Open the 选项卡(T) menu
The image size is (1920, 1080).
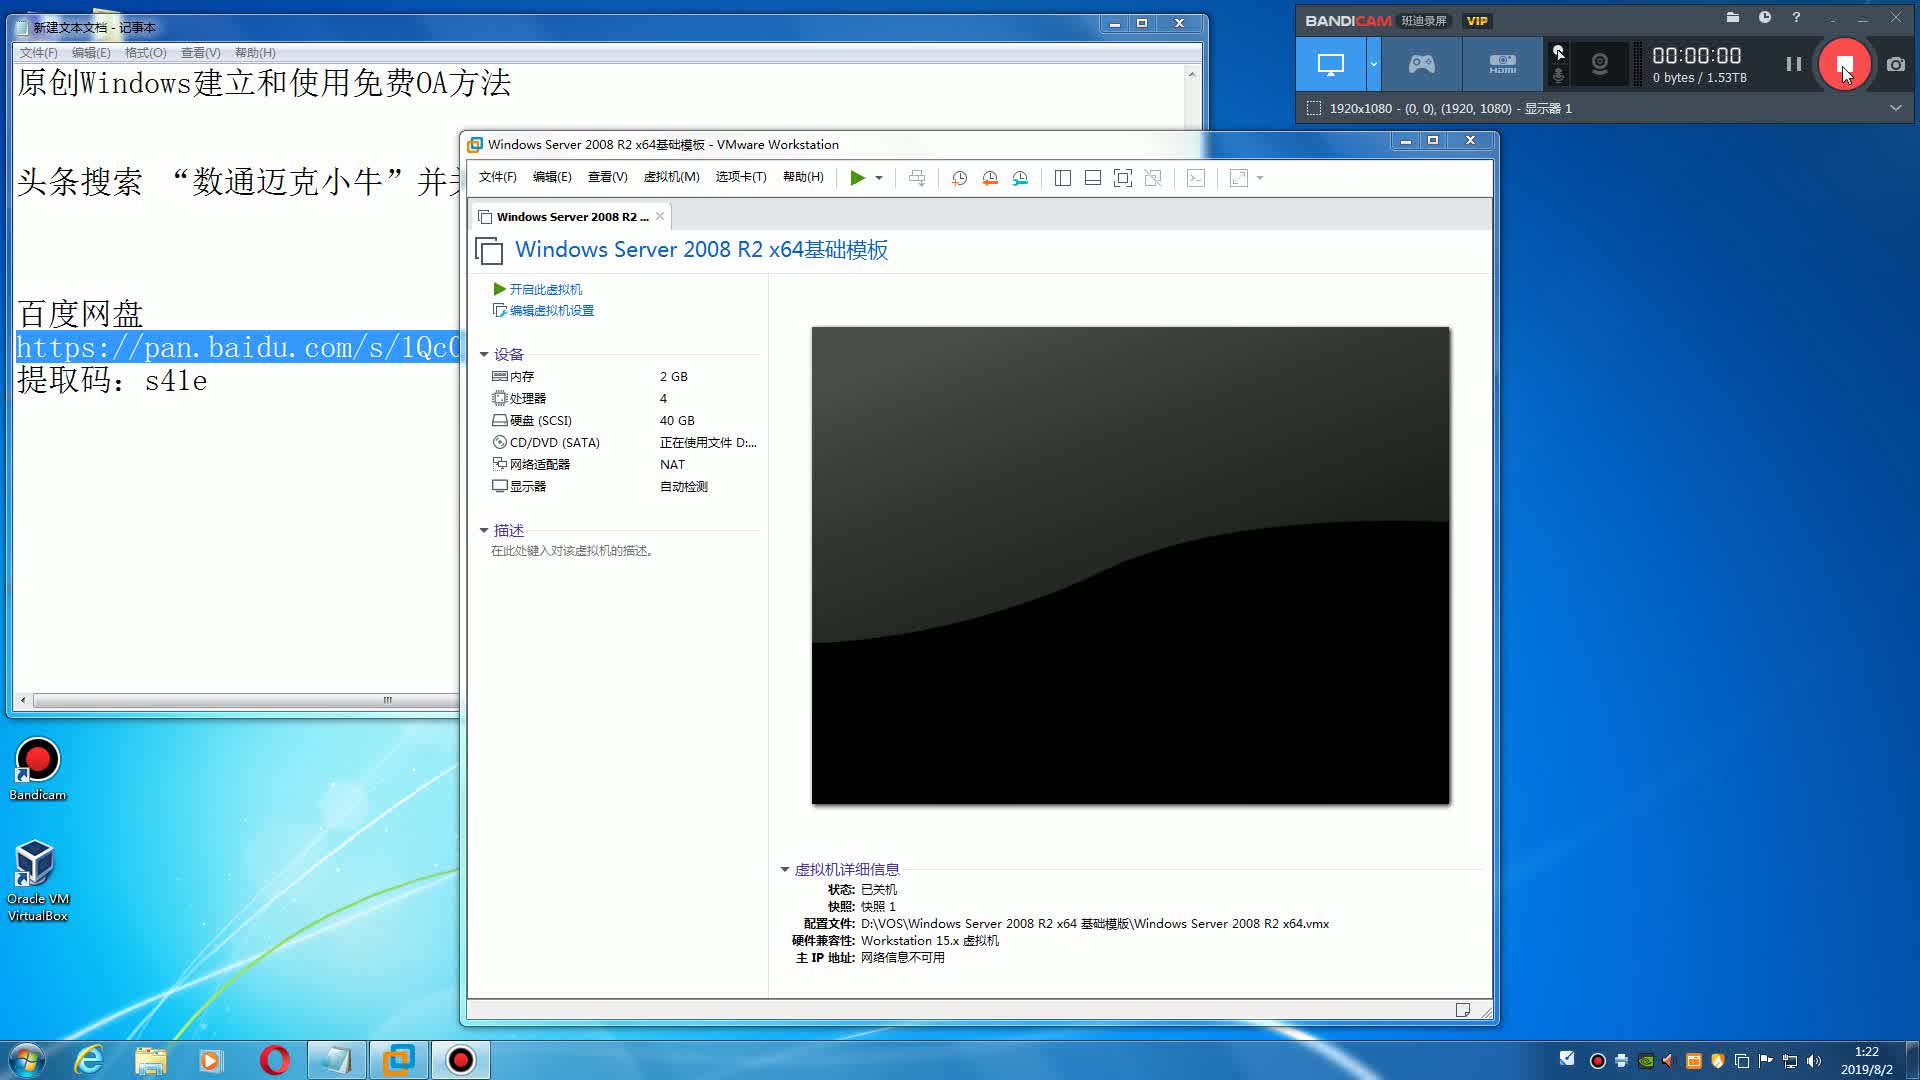click(x=741, y=177)
